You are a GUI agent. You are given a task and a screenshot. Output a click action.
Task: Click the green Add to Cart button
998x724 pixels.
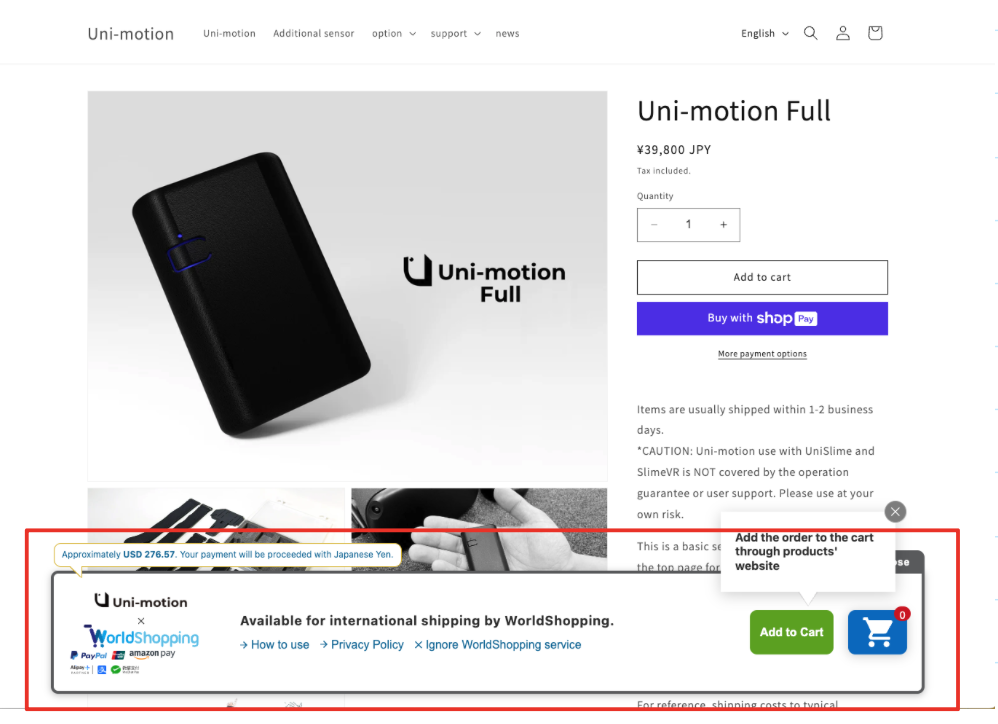791,632
